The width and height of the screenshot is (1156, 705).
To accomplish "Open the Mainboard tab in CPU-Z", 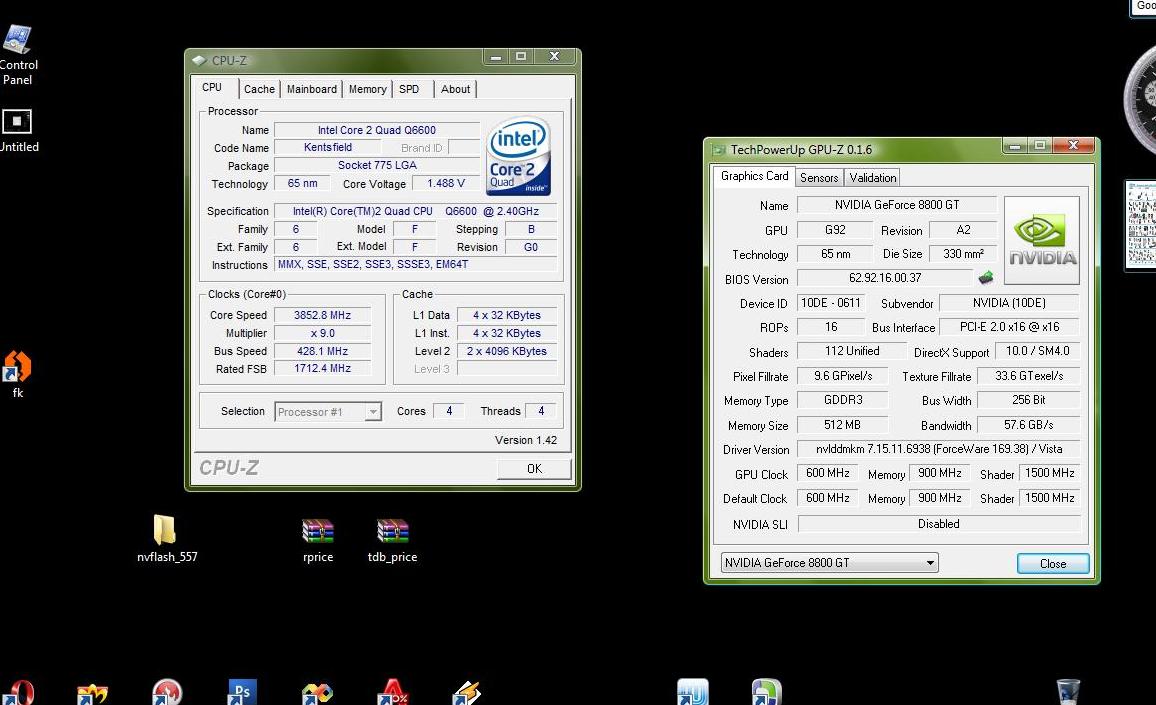I will click(x=312, y=89).
